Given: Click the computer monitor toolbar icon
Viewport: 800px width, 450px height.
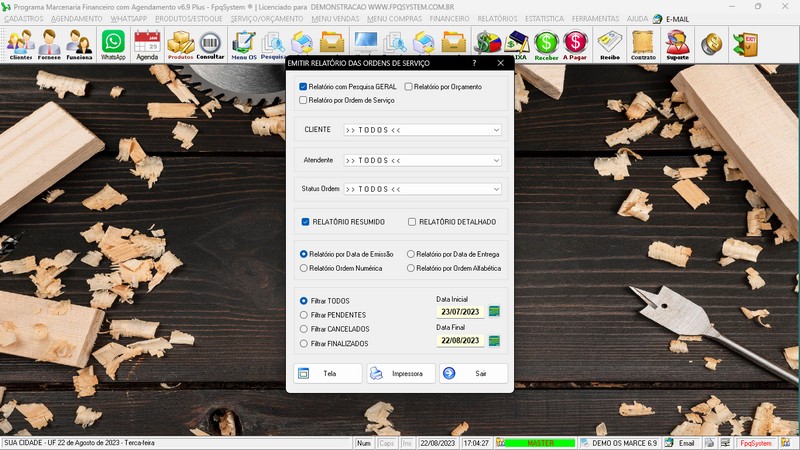Looking at the screenshot, I should (366, 41).
